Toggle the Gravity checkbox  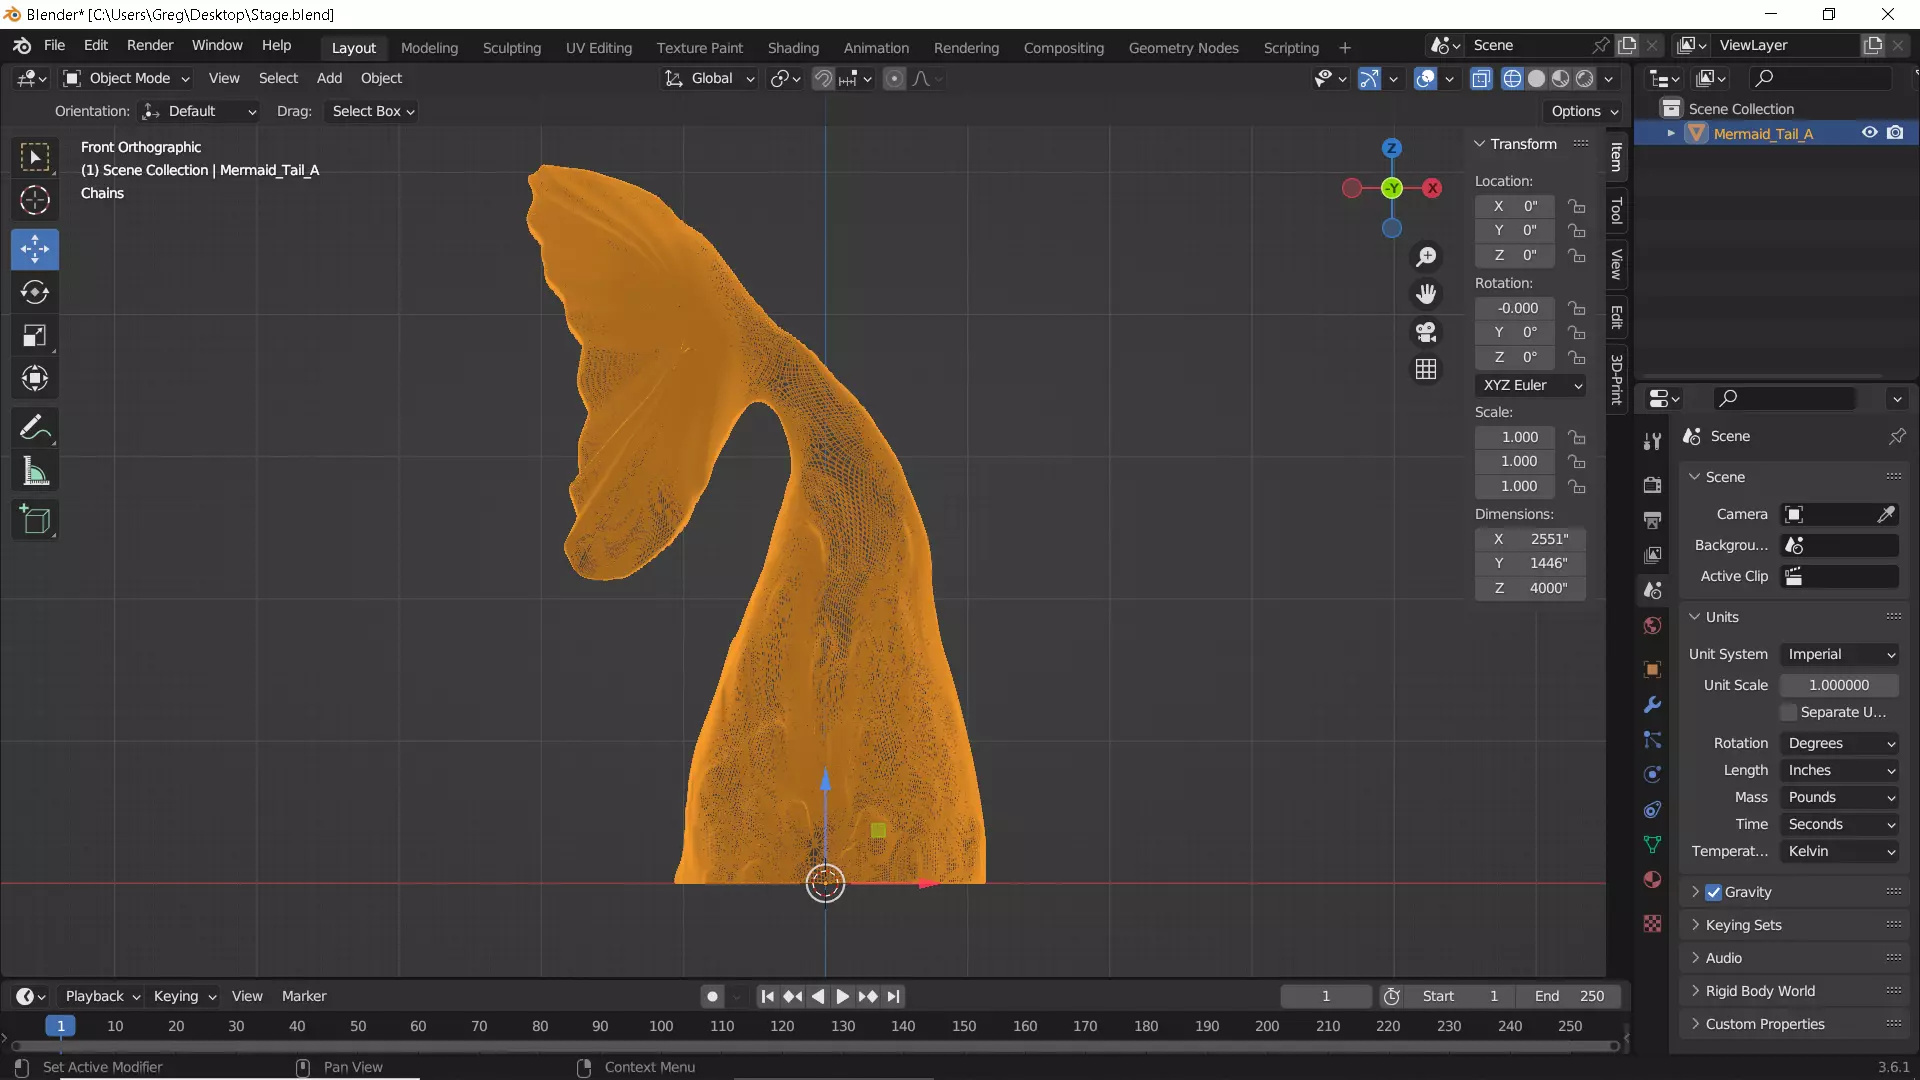point(1713,892)
